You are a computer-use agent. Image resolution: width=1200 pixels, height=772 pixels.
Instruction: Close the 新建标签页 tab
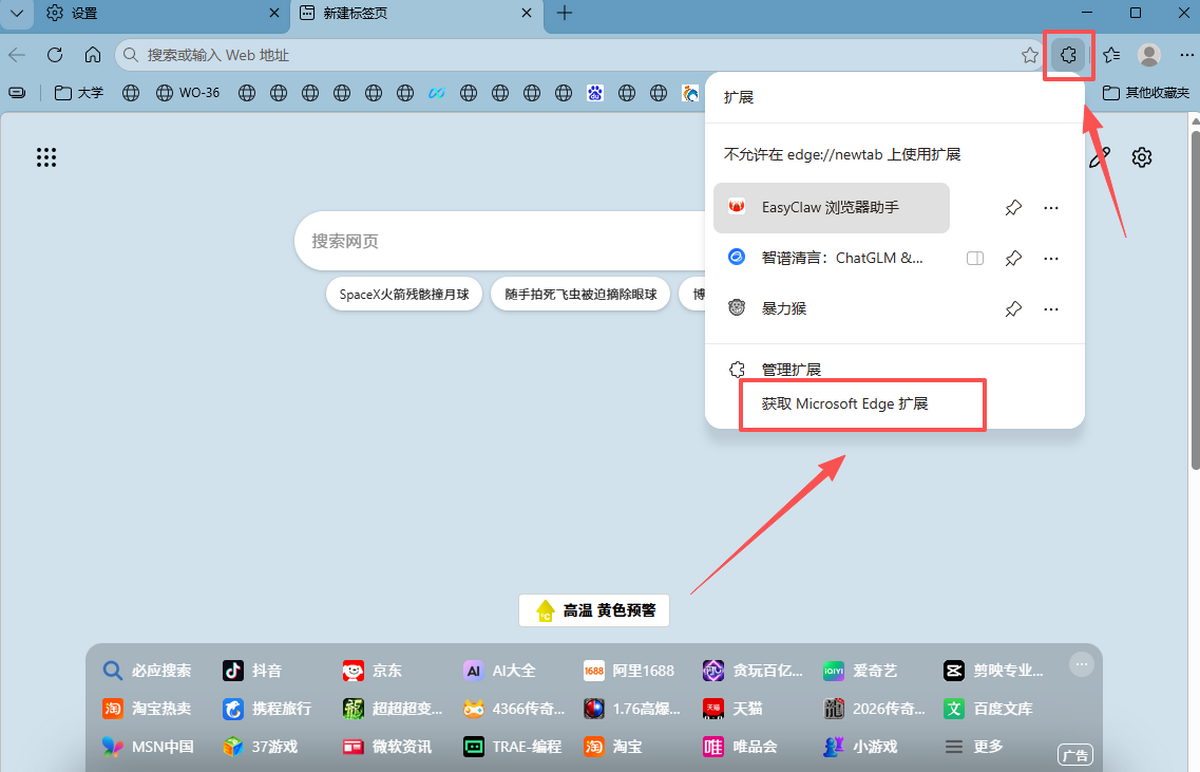(x=527, y=13)
